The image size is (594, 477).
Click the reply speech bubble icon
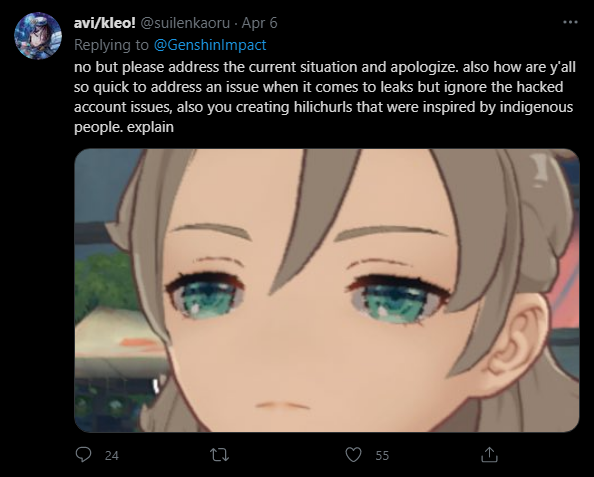tap(83, 454)
